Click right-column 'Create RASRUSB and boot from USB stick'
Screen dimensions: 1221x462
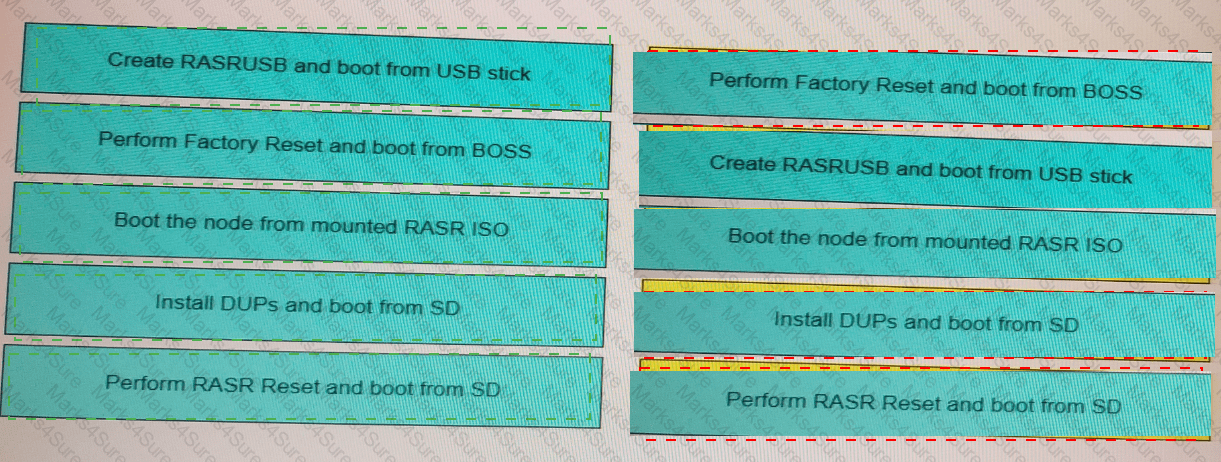tap(921, 168)
